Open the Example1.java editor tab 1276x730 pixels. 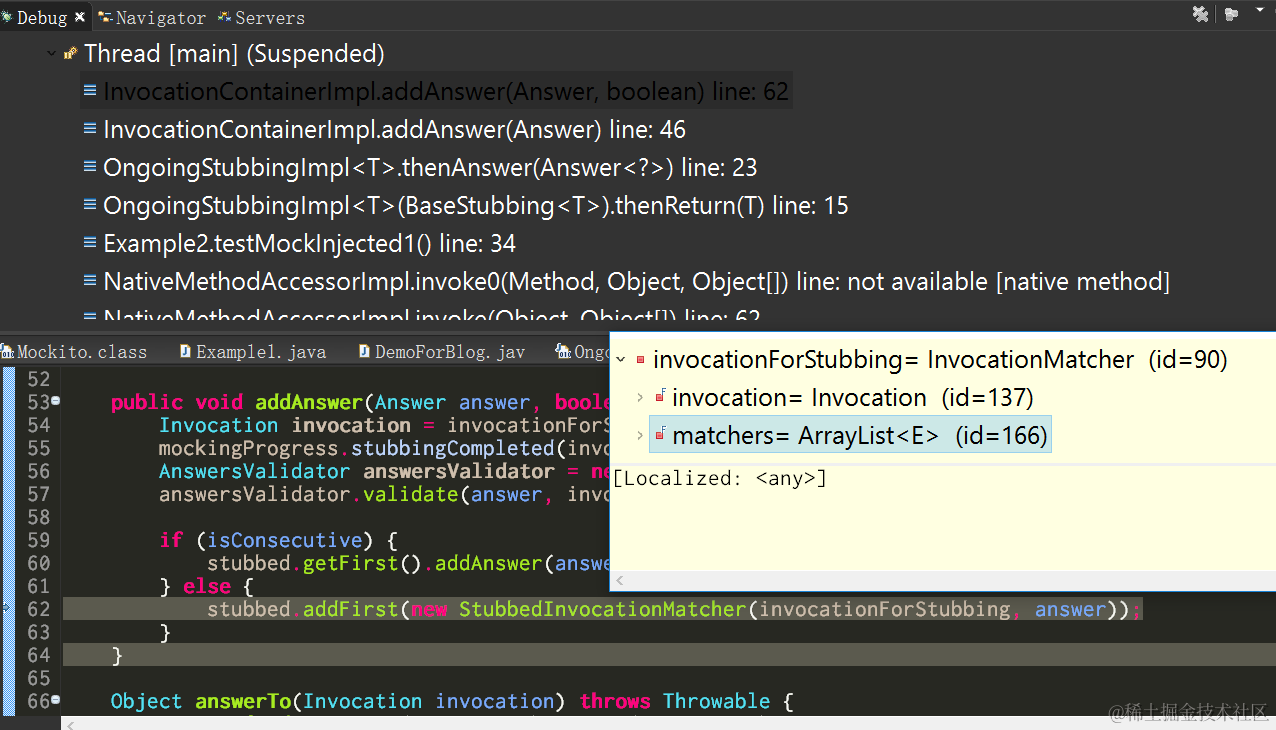(x=261, y=352)
